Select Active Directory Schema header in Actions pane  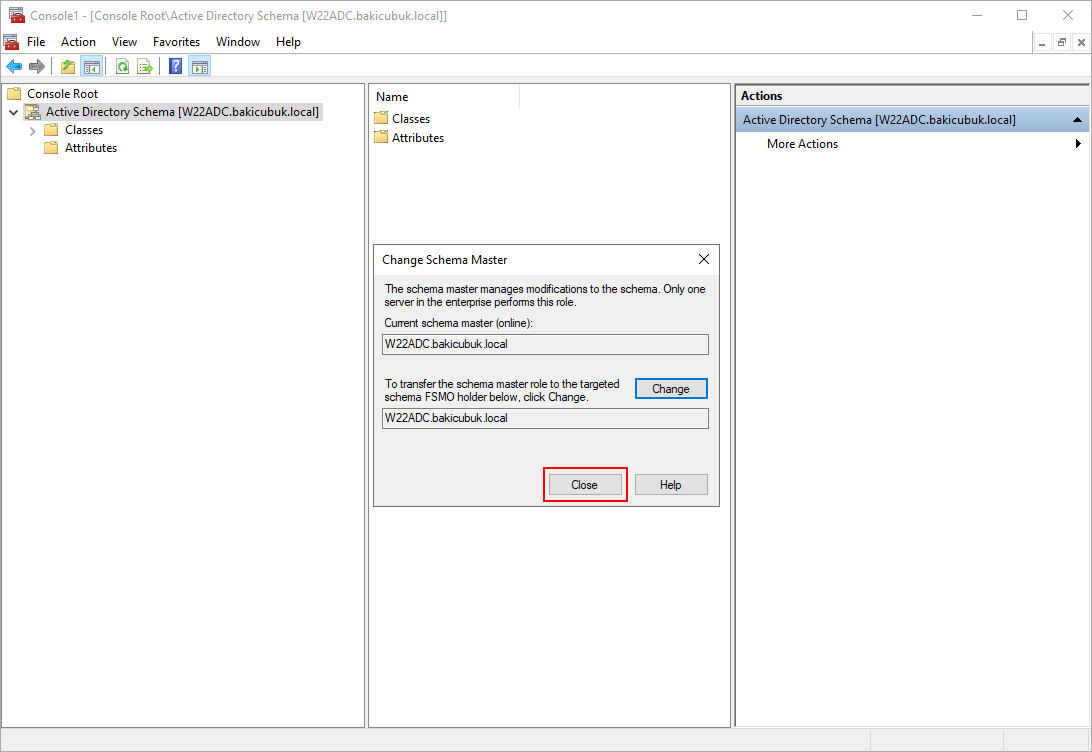pyautogui.click(x=912, y=120)
